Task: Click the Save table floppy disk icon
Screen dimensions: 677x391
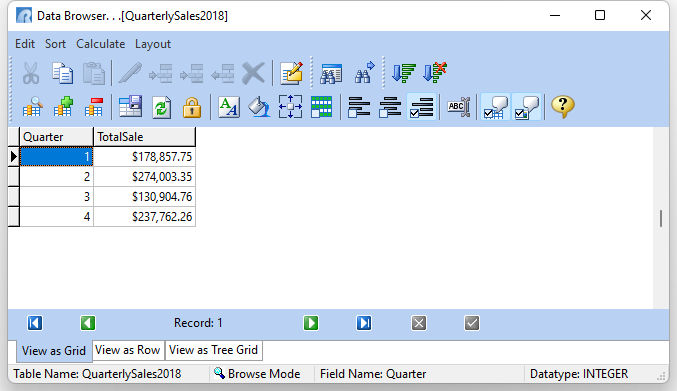Action: click(x=130, y=107)
